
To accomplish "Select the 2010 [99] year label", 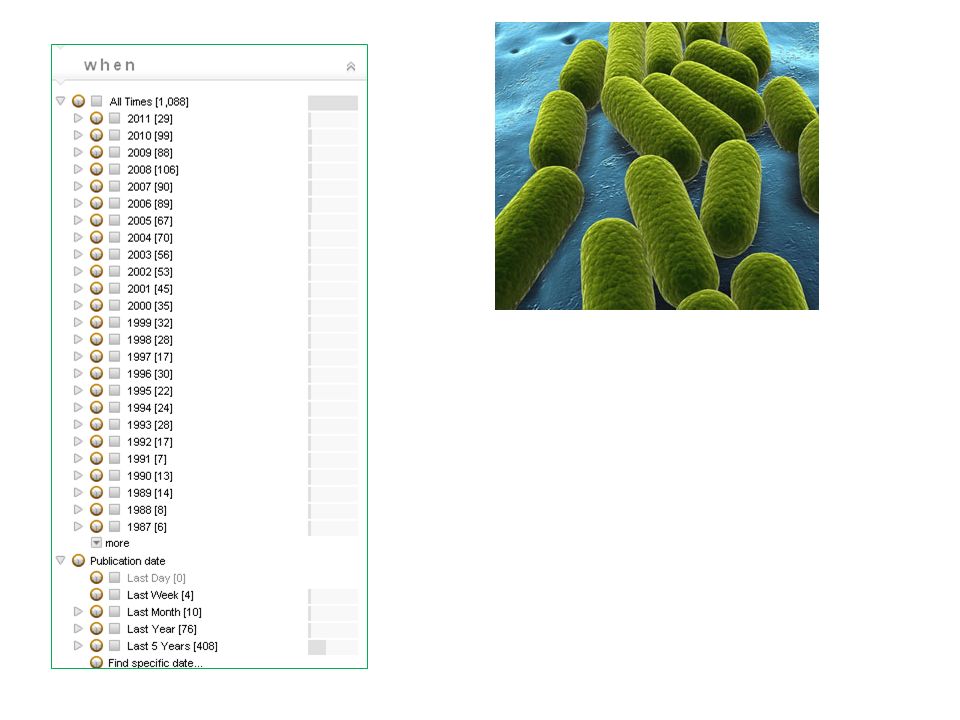I will [150, 135].
